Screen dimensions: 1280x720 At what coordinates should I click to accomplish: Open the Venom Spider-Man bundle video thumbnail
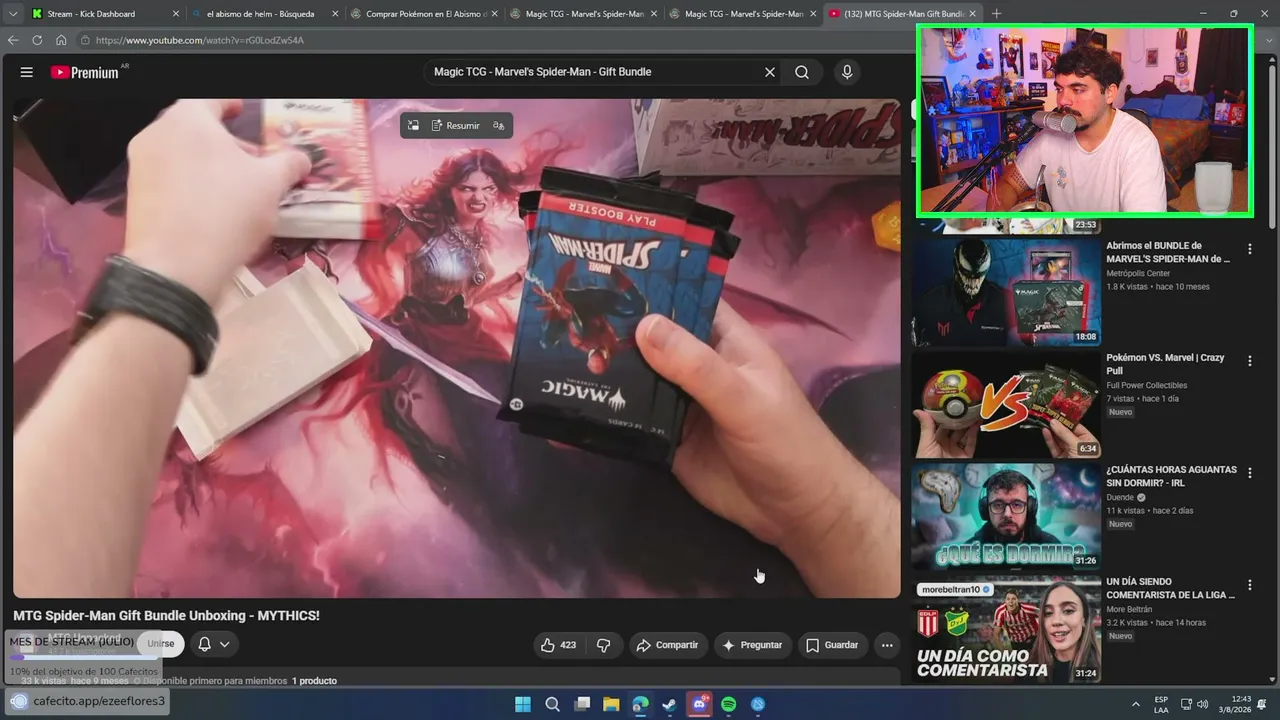(x=1006, y=292)
